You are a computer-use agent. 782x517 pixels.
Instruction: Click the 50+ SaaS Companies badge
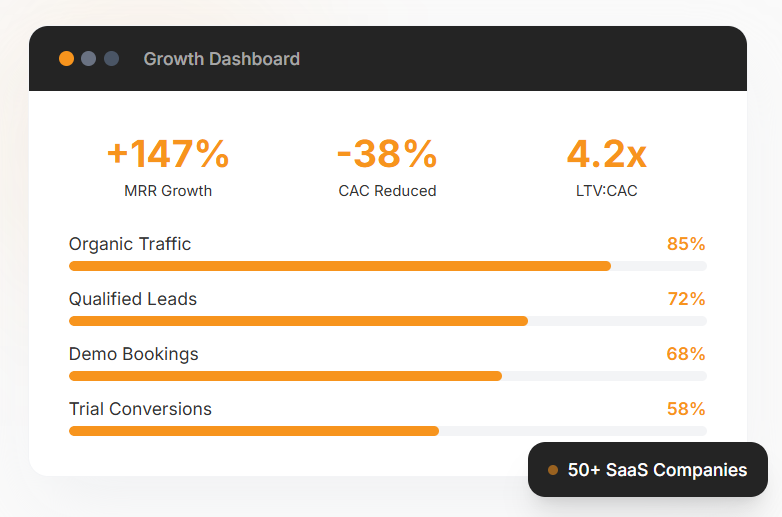648,470
